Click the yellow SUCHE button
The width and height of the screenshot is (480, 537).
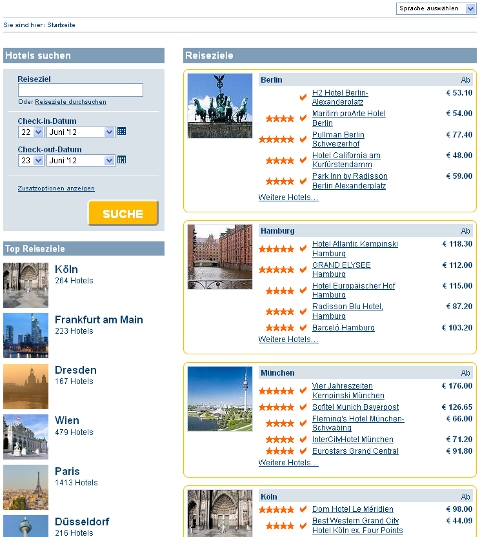pos(123,213)
